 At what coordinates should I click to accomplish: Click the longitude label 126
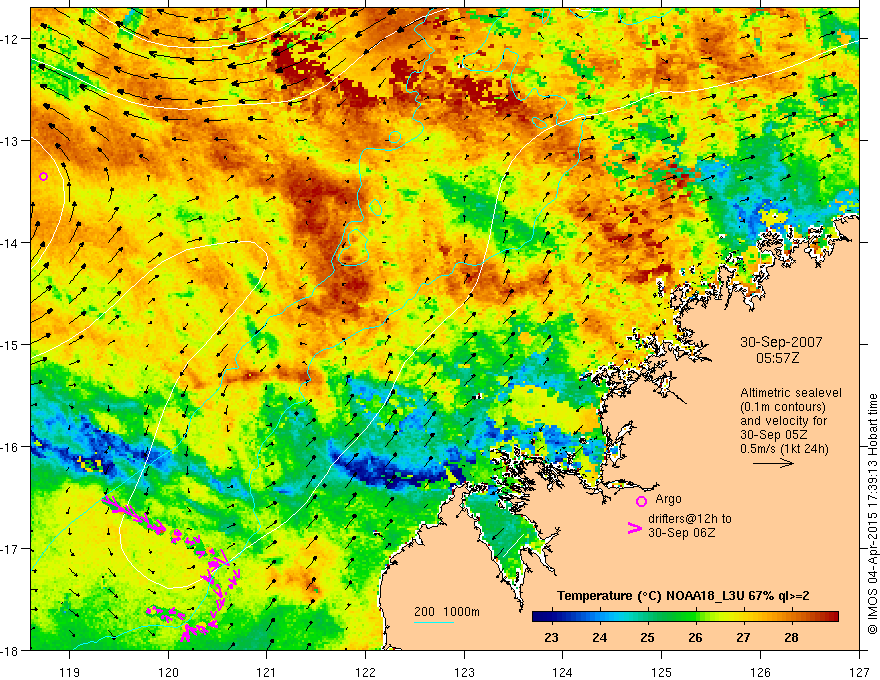pos(760,672)
